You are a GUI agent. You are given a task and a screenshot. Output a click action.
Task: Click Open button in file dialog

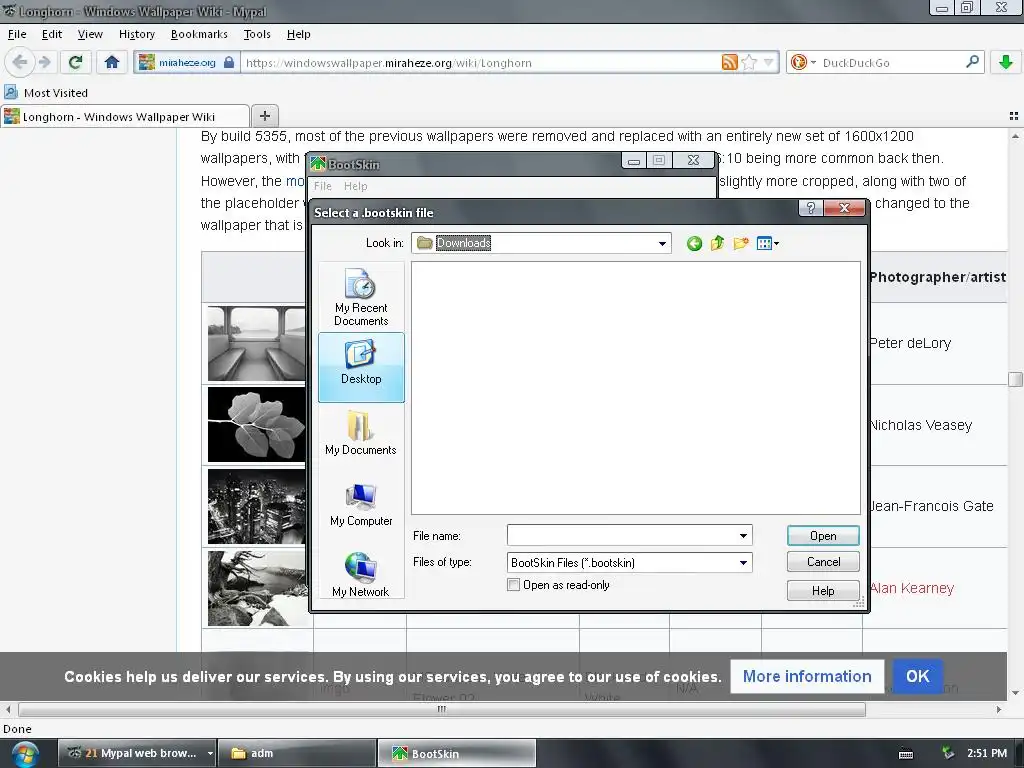(x=823, y=536)
